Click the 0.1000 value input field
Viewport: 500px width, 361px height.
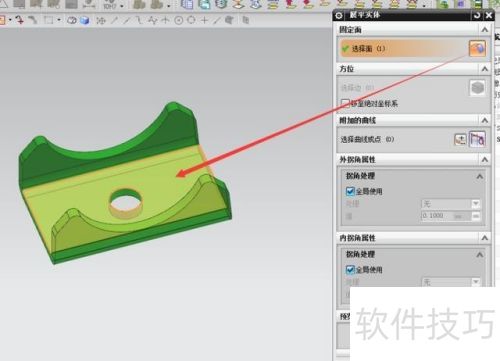(x=447, y=216)
